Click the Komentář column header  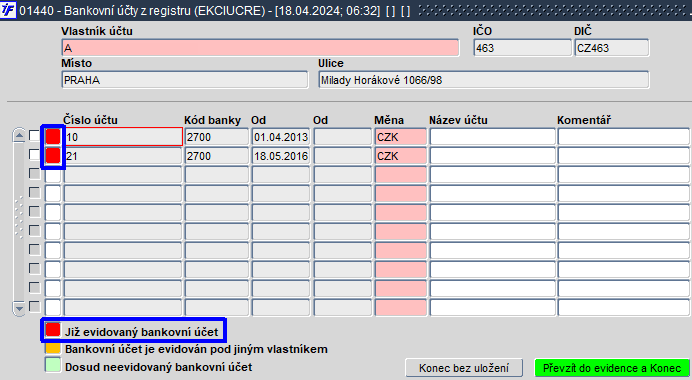coord(584,120)
